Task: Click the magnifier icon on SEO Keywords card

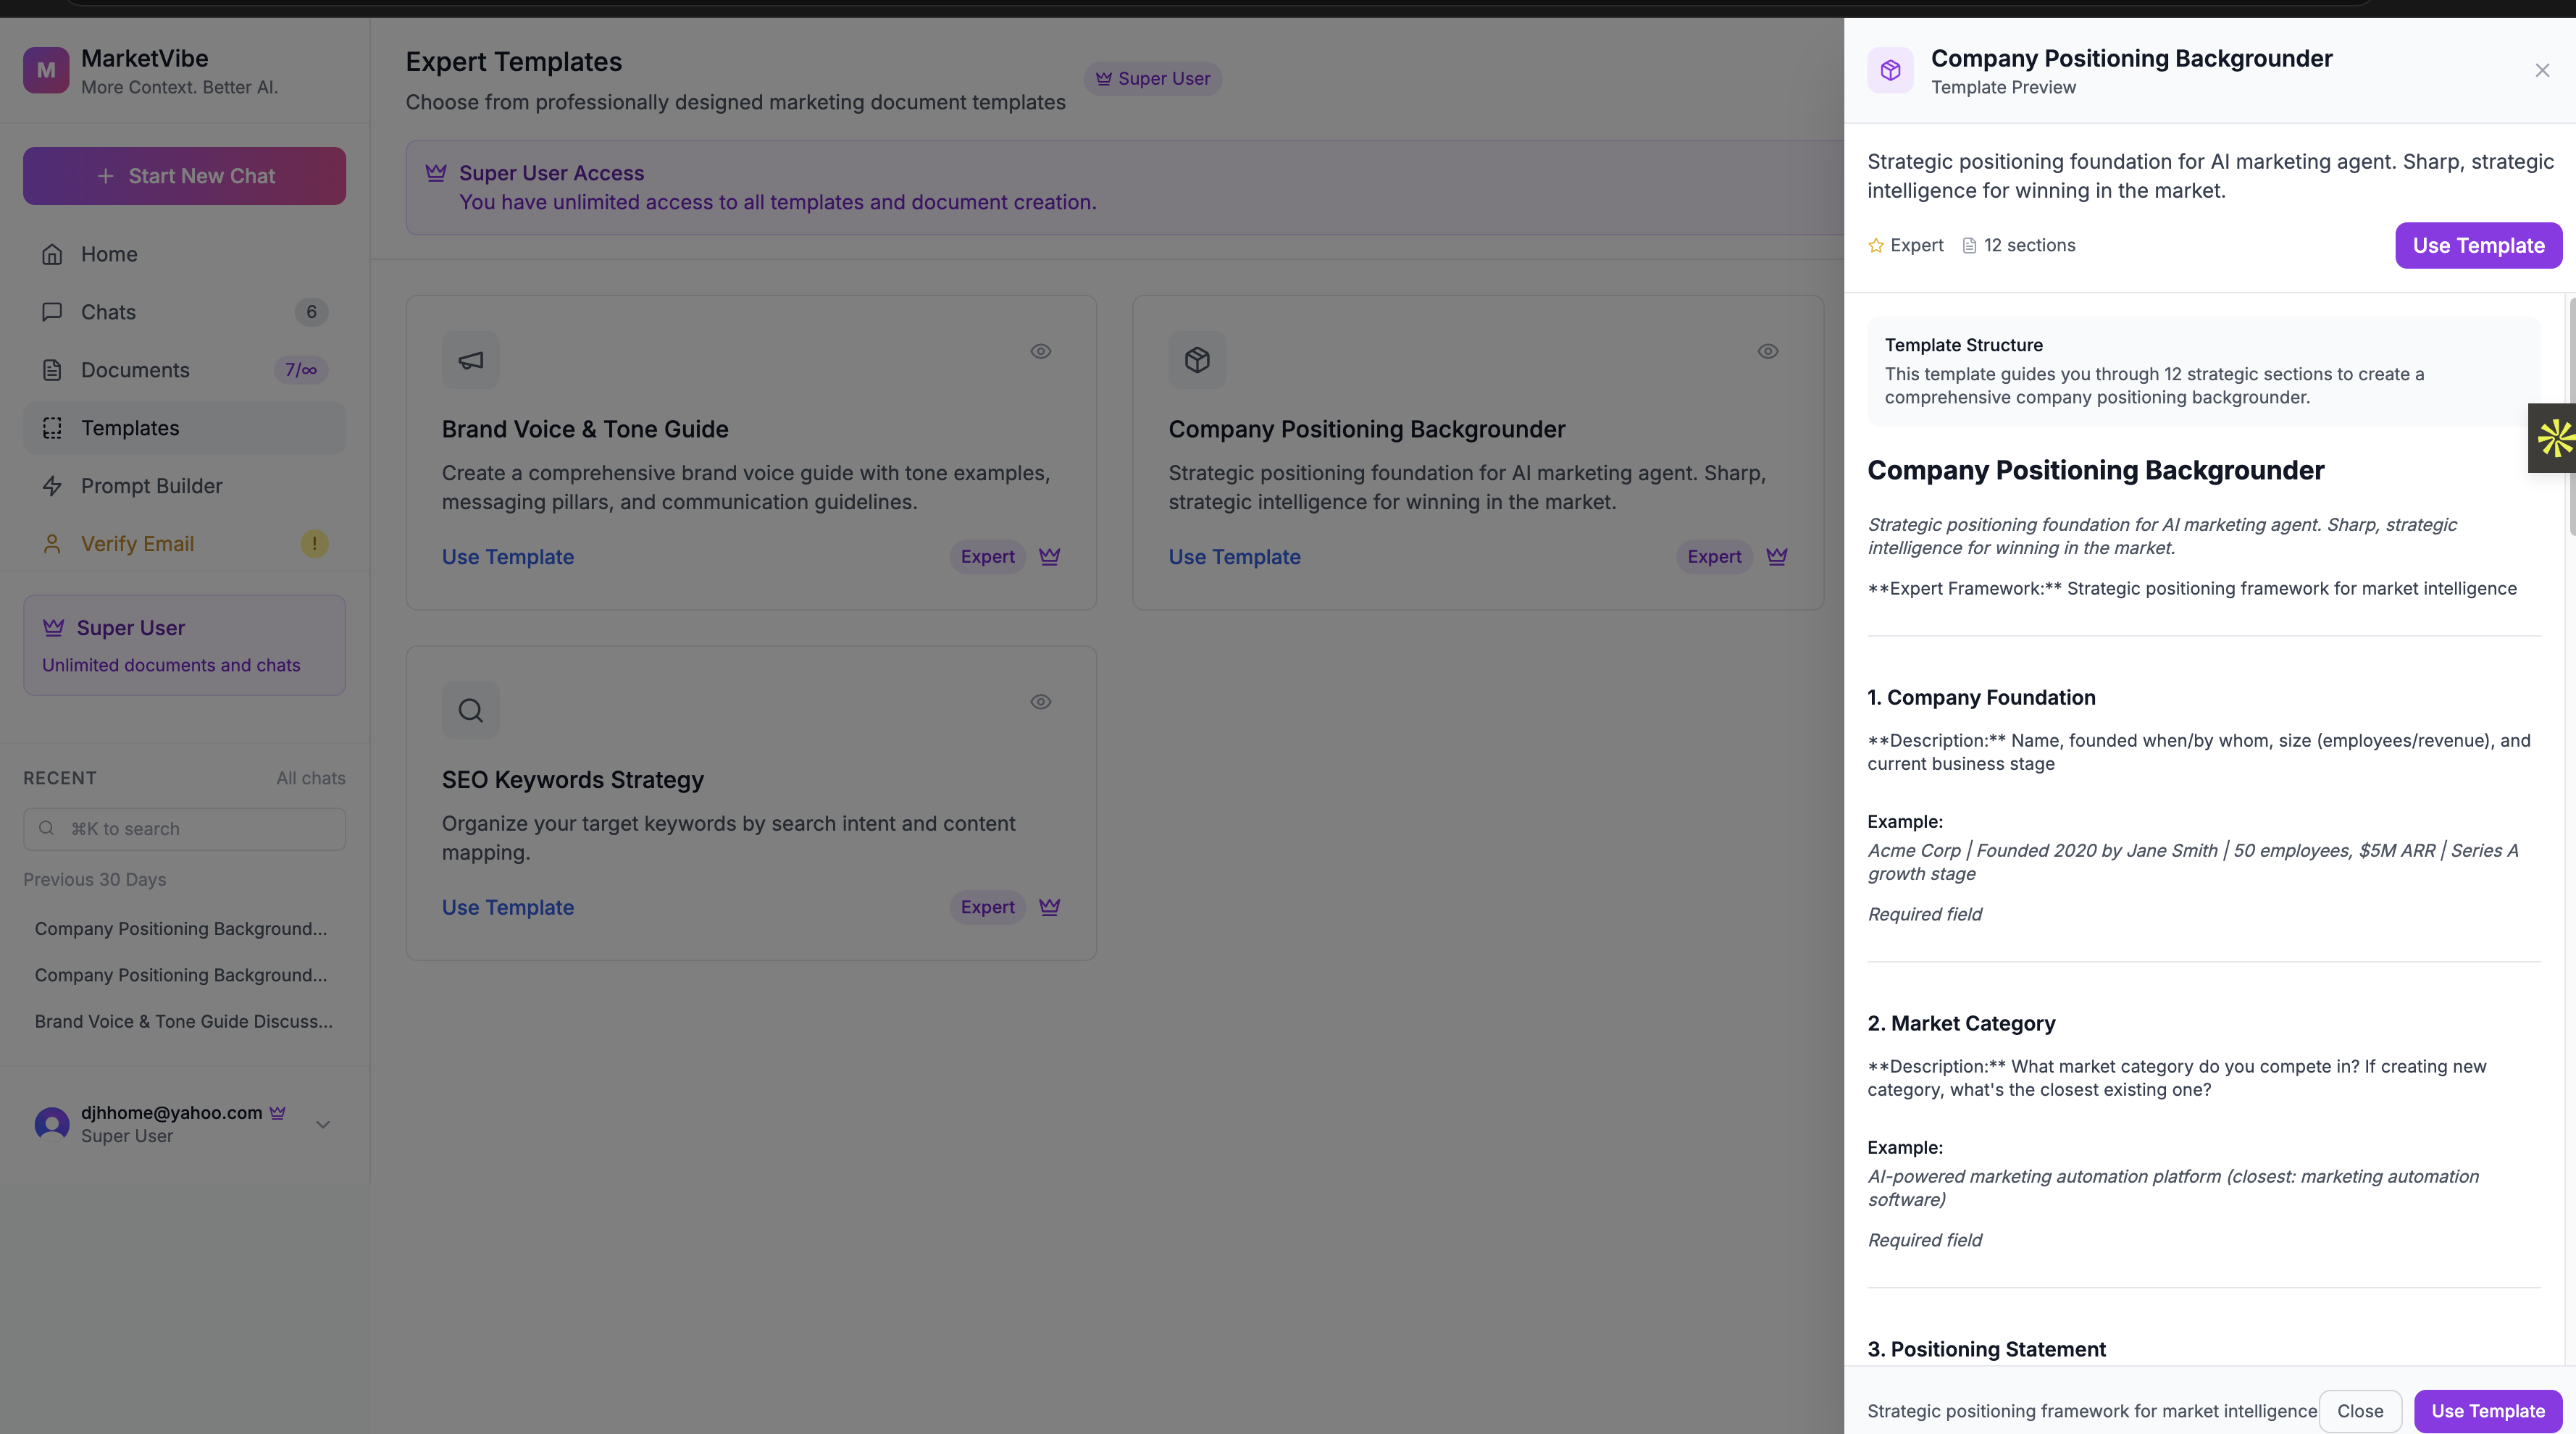Action: [x=470, y=710]
